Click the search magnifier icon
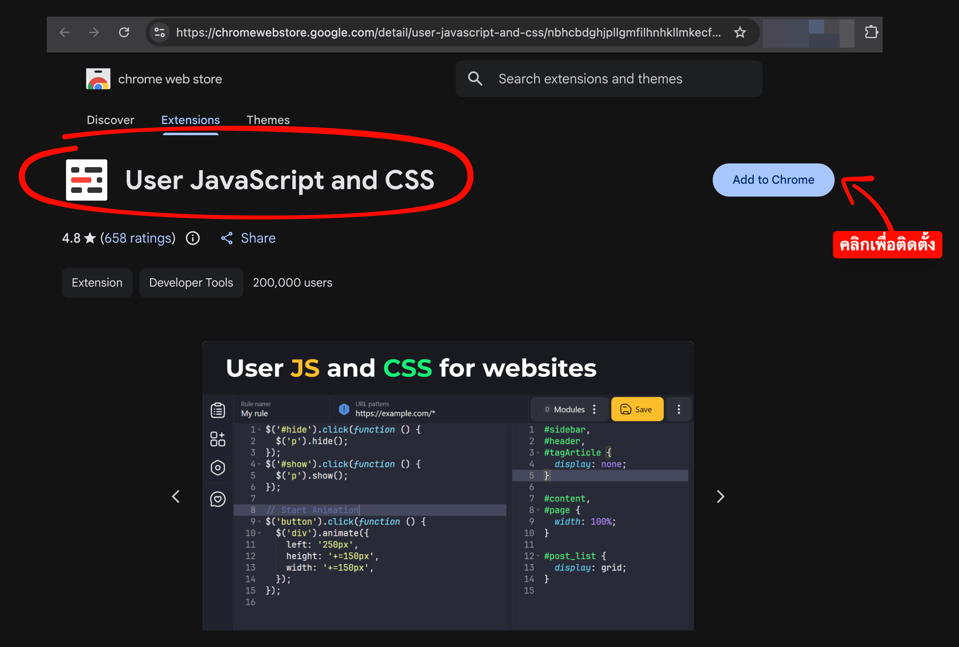 [x=475, y=78]
